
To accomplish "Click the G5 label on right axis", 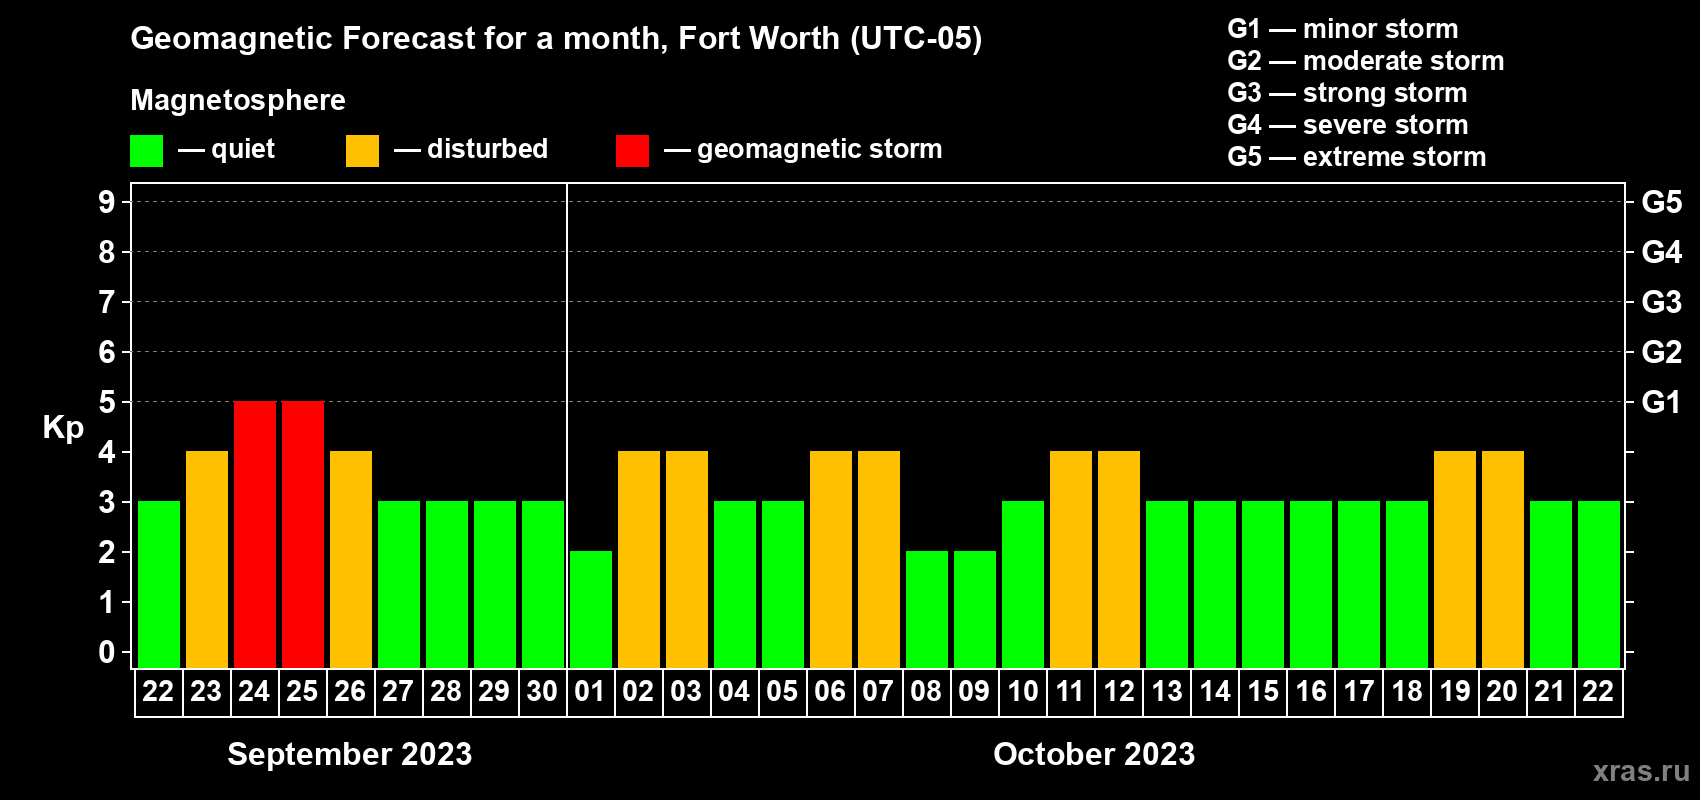I will pyautogui.click(x=1661, y=202).
